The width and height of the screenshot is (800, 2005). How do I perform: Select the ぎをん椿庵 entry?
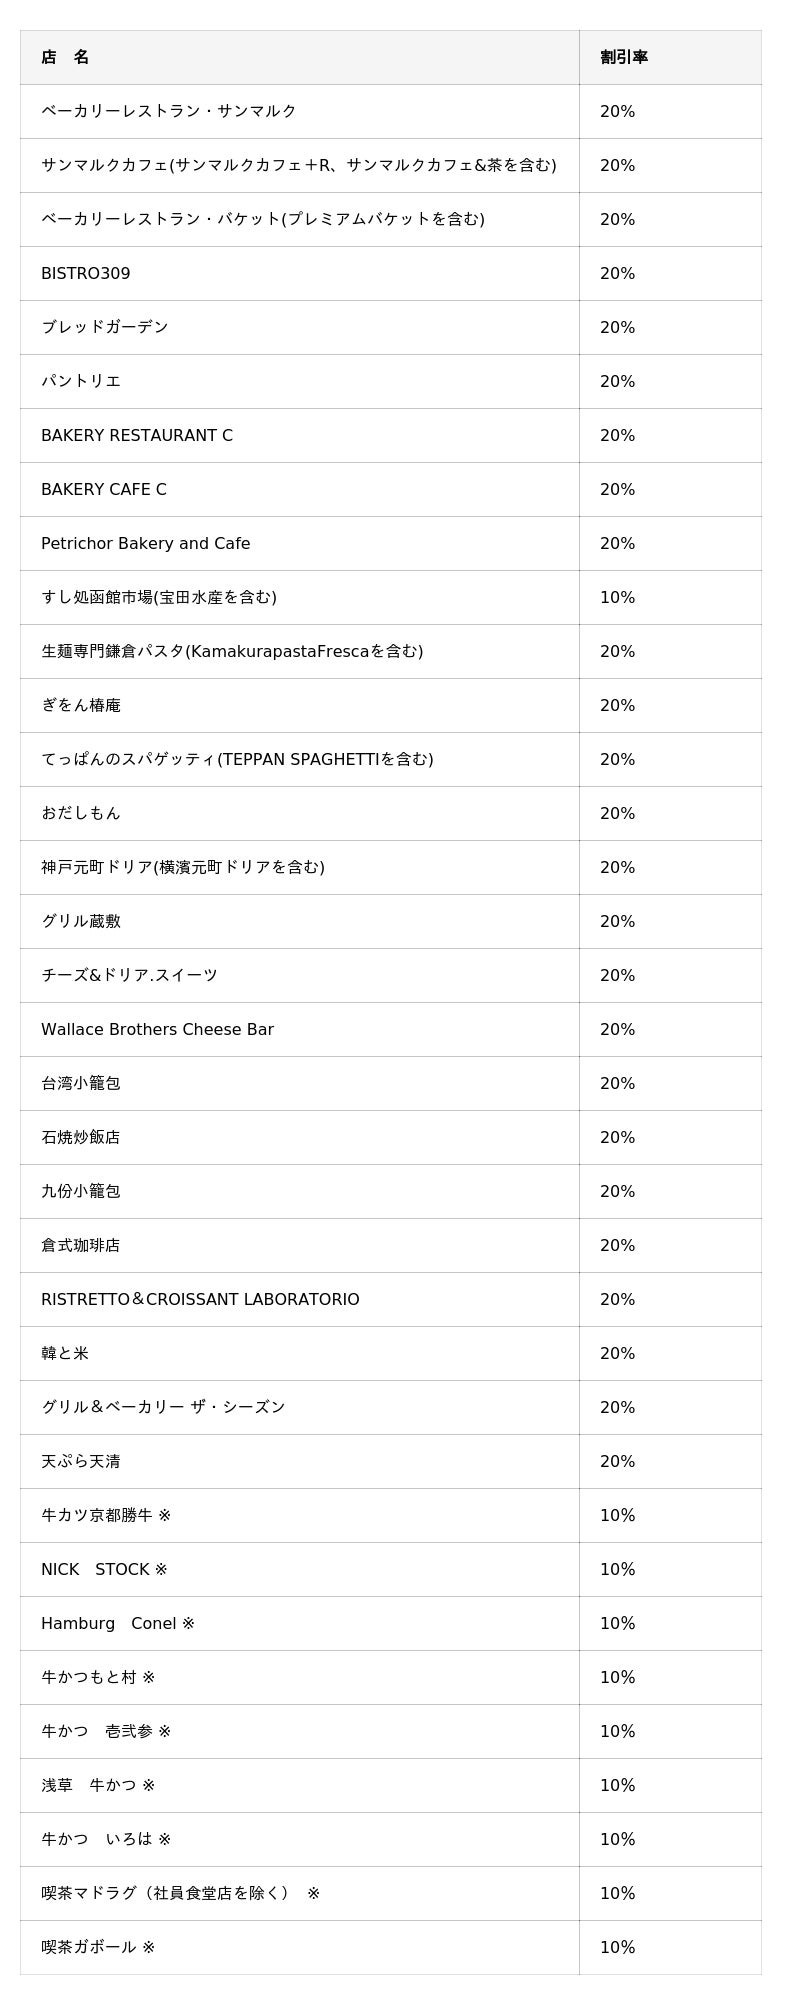81,705
